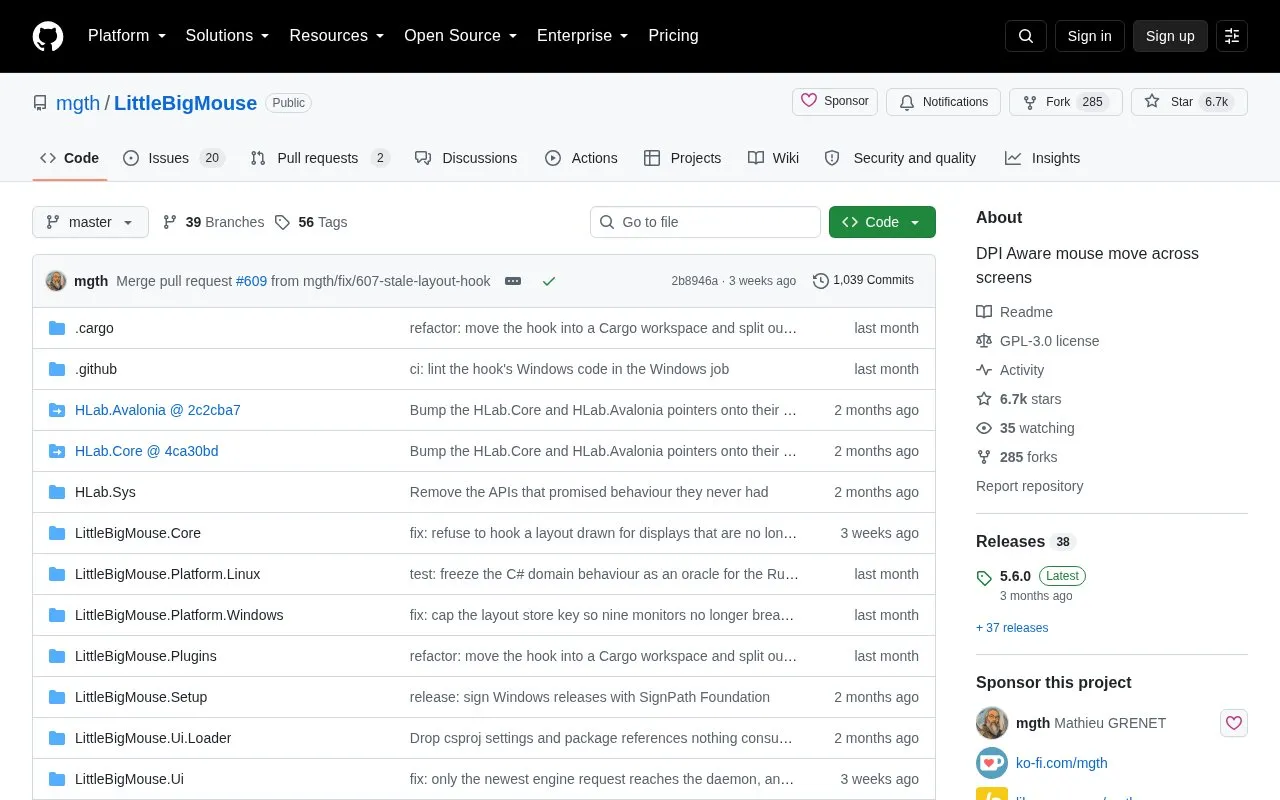Expand the Platform menu
The width and height of the screenshot is (1280, 800).
127,36
